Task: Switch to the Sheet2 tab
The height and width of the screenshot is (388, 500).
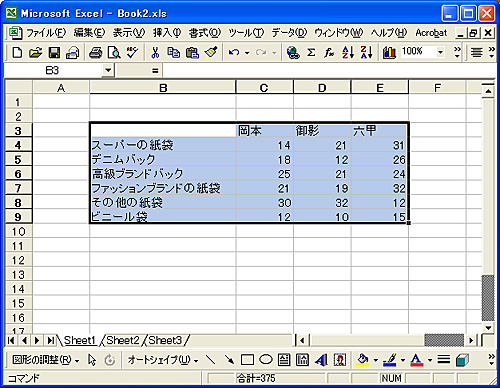Action: pos(123,340)
